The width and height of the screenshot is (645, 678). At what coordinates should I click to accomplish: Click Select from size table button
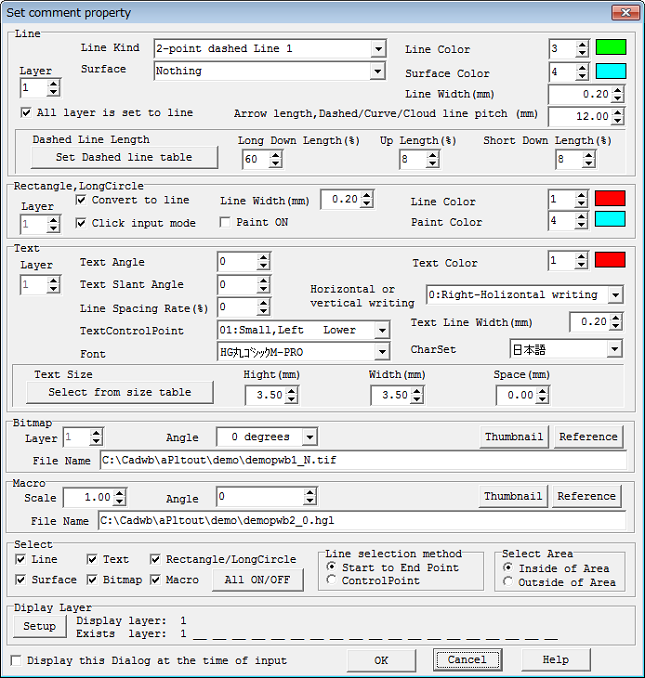(120, 392)
